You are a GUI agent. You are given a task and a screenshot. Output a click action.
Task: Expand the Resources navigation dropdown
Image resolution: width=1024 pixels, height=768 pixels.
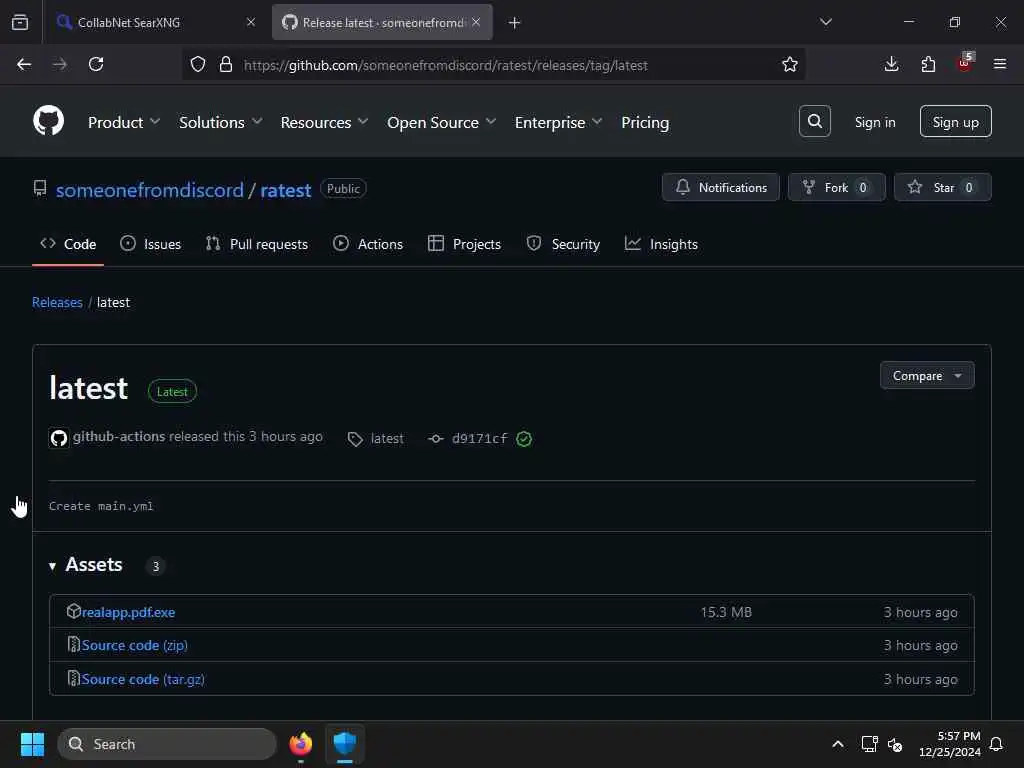point(325,122)
